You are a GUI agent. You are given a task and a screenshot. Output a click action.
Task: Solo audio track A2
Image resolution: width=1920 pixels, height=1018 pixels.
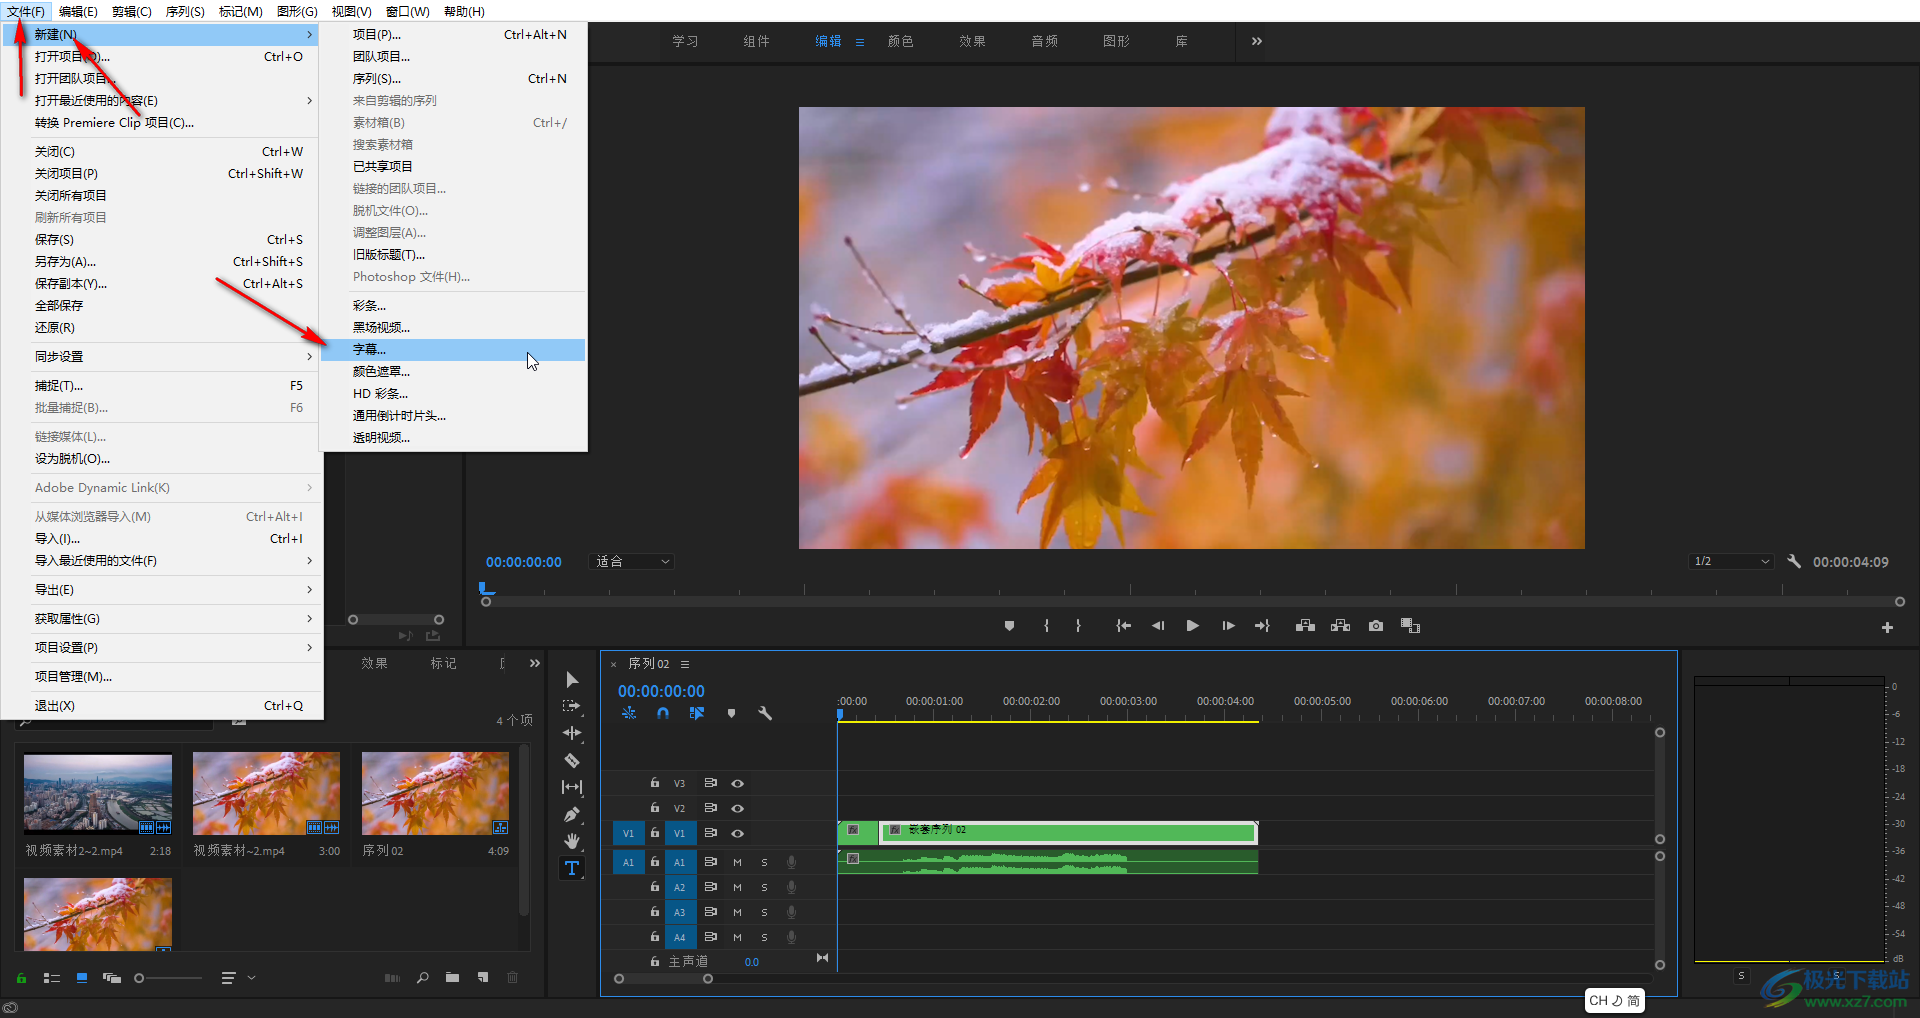(765, 888)
